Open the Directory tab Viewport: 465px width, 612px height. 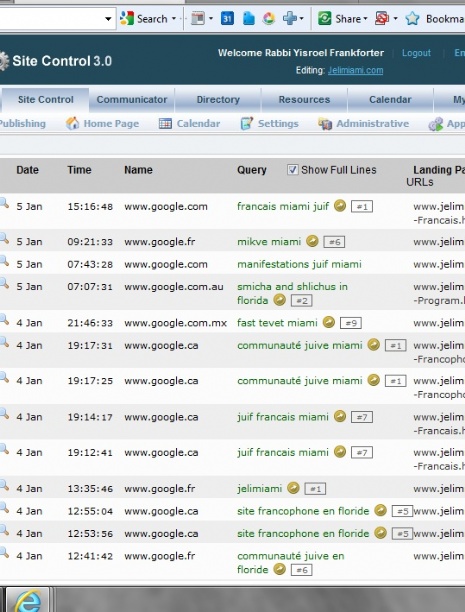tap(218, 100)
